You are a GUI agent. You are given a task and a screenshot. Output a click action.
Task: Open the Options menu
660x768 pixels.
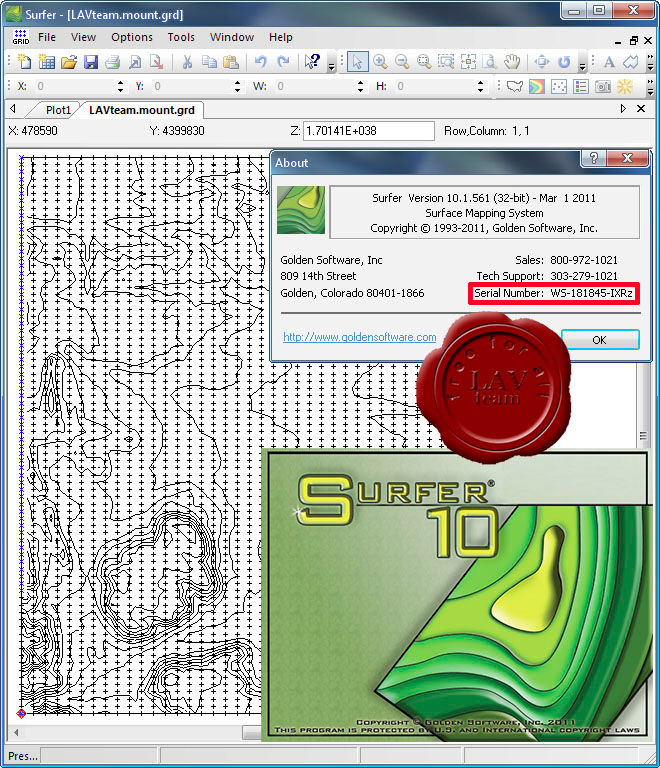132,37
